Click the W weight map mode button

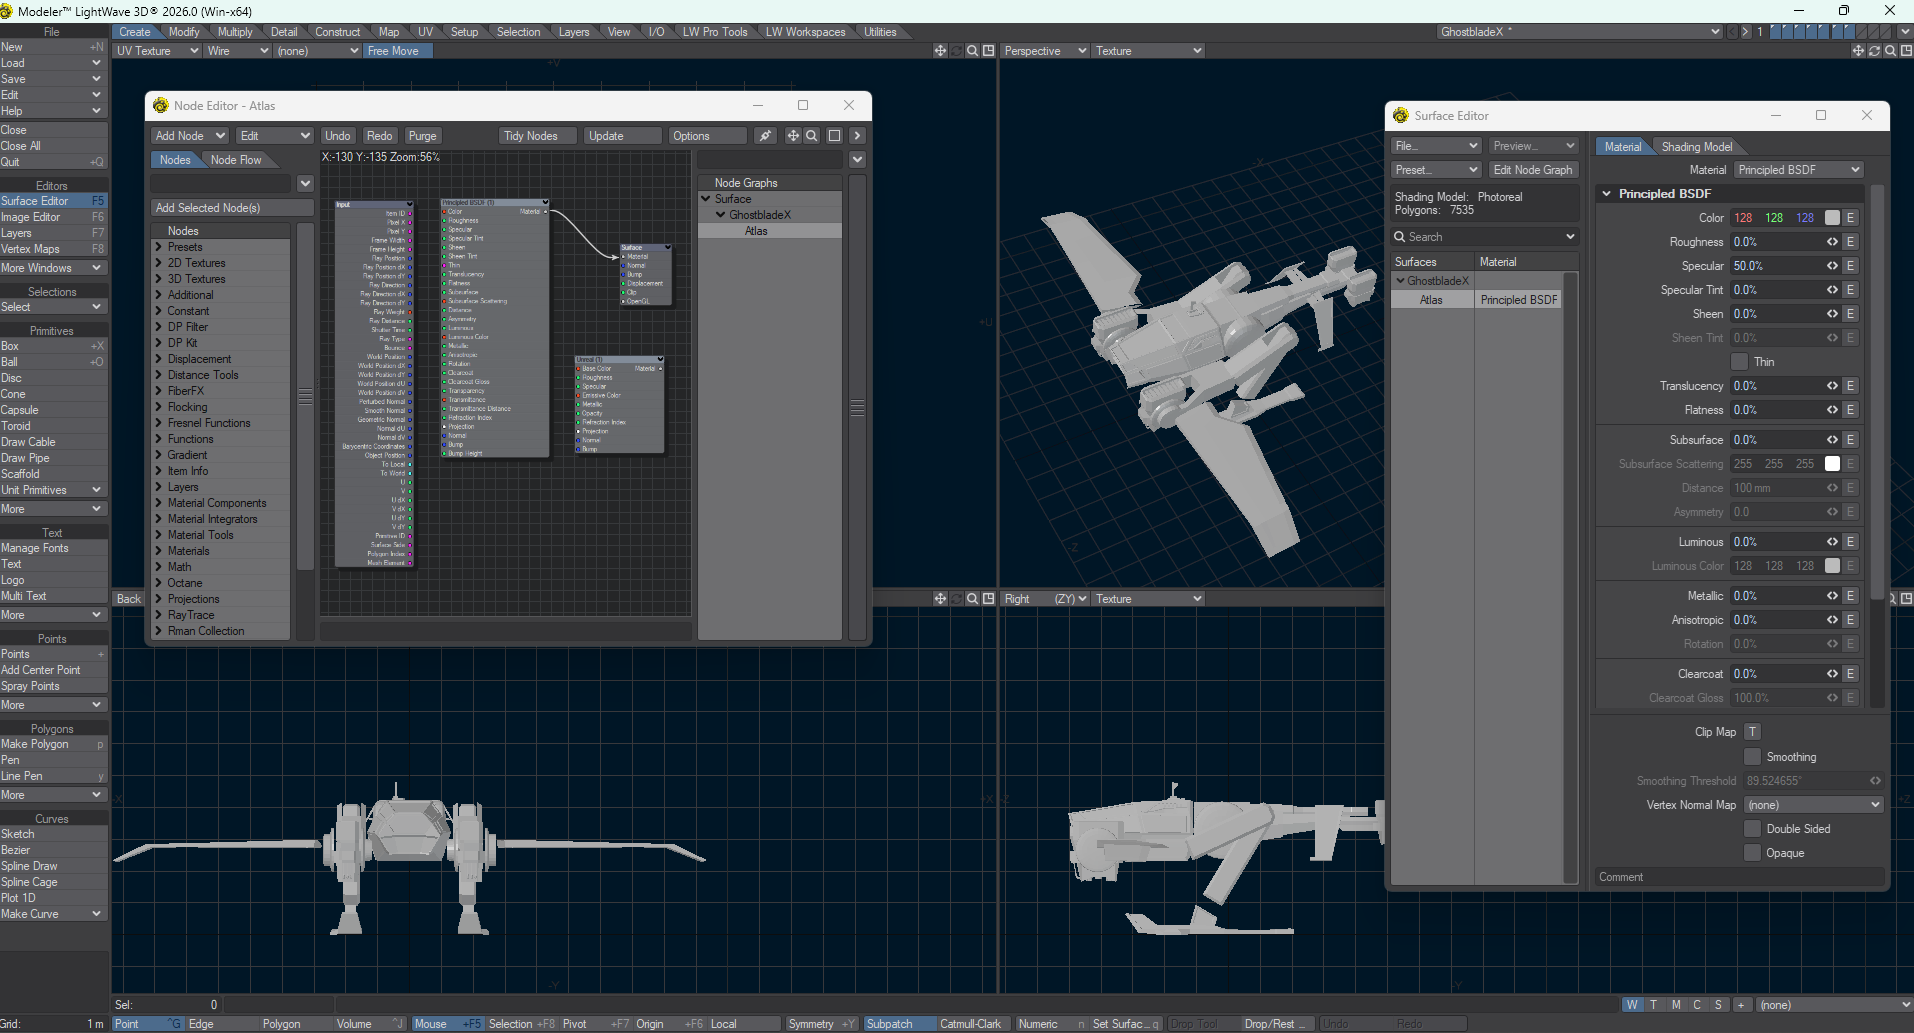click(1632, 1005)
